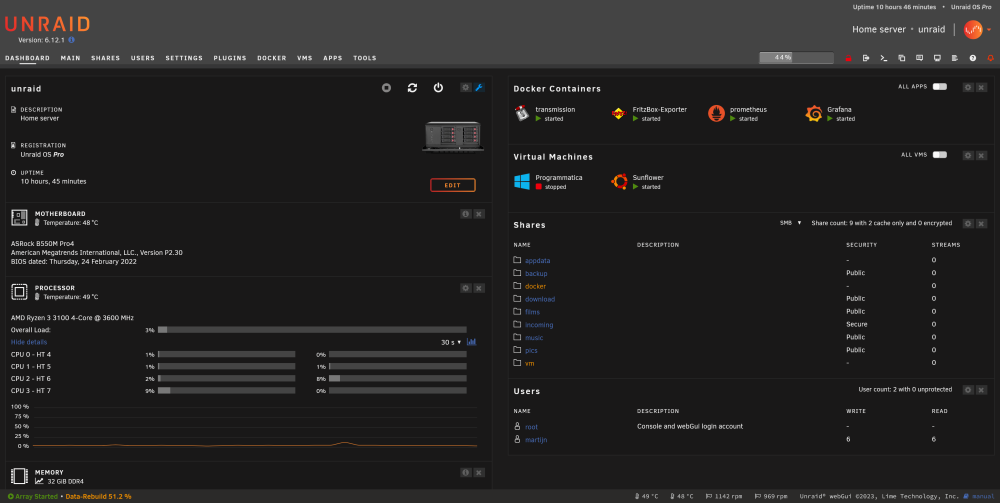Click the reboot server icon
1000x503 pixels.
(x=413, y=88)
